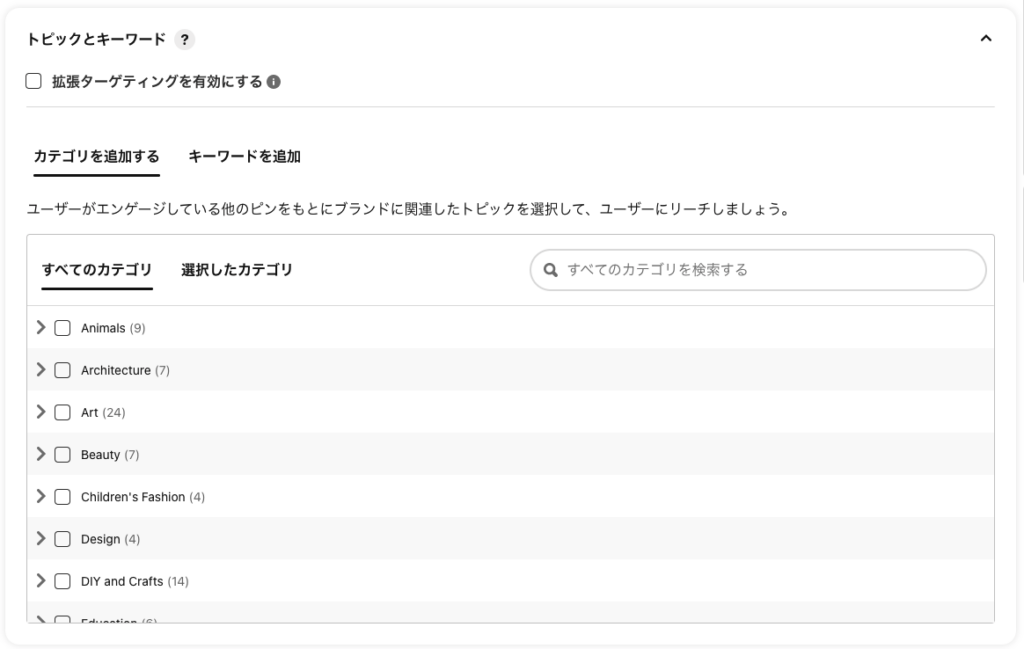Expand the Children's Fashion category chevron
This screenshot has width=1024, height=649.
pos(40,496)
